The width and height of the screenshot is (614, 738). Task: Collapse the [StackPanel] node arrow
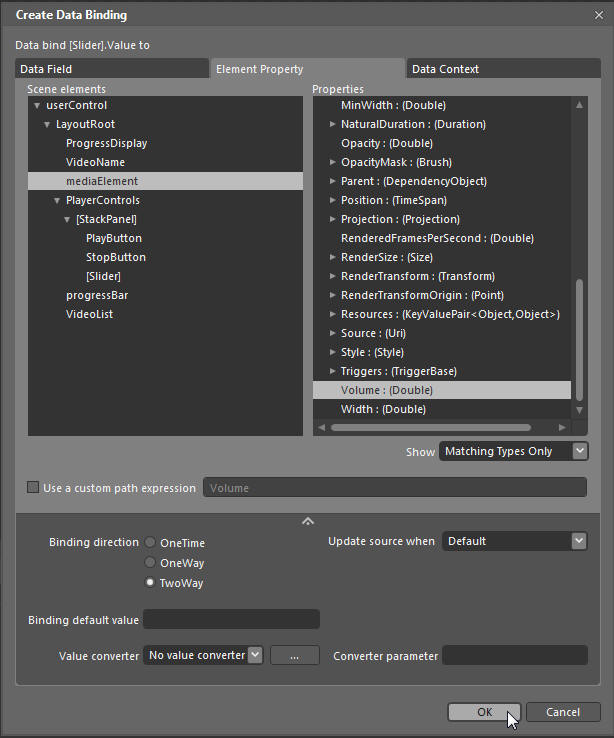tap(67, 219)
